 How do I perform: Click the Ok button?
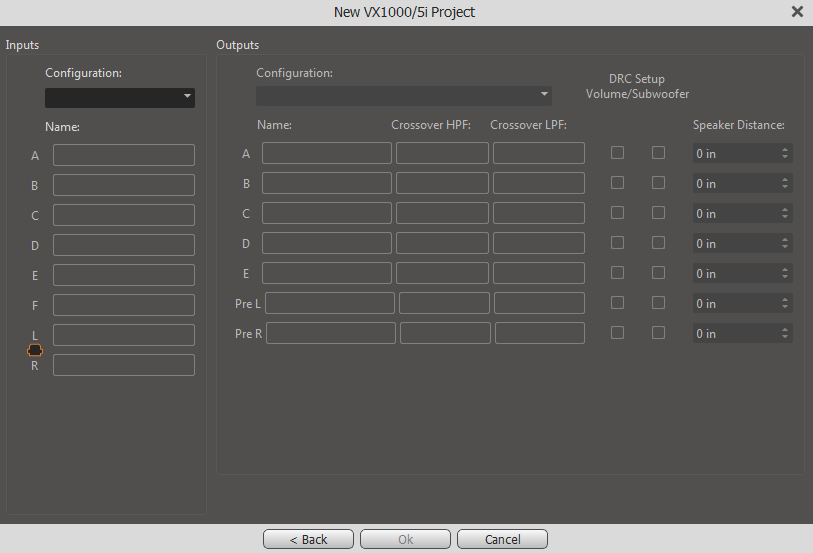[x=405, y=539]
